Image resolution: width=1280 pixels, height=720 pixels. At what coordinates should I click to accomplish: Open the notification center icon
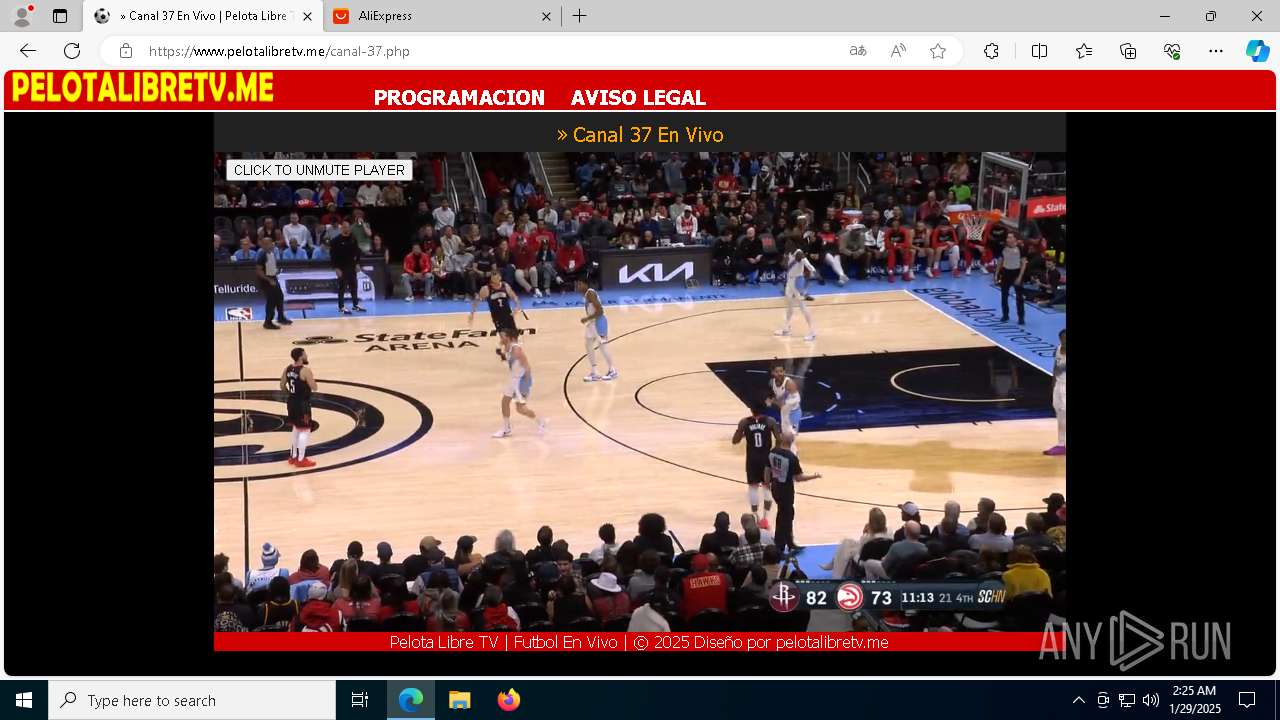1247,700
